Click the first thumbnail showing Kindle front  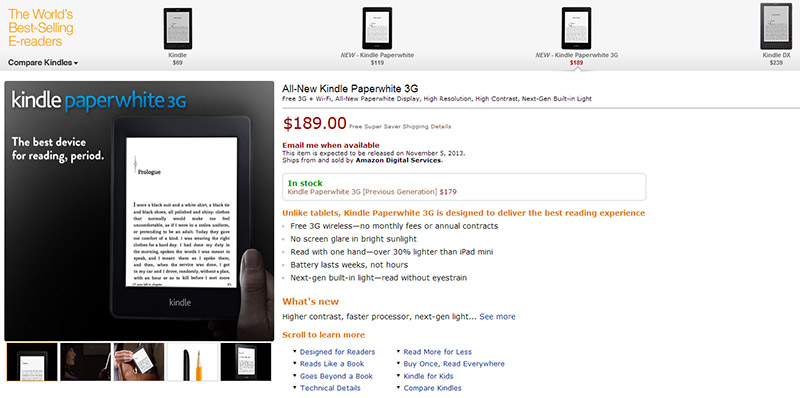coord(32,362)
